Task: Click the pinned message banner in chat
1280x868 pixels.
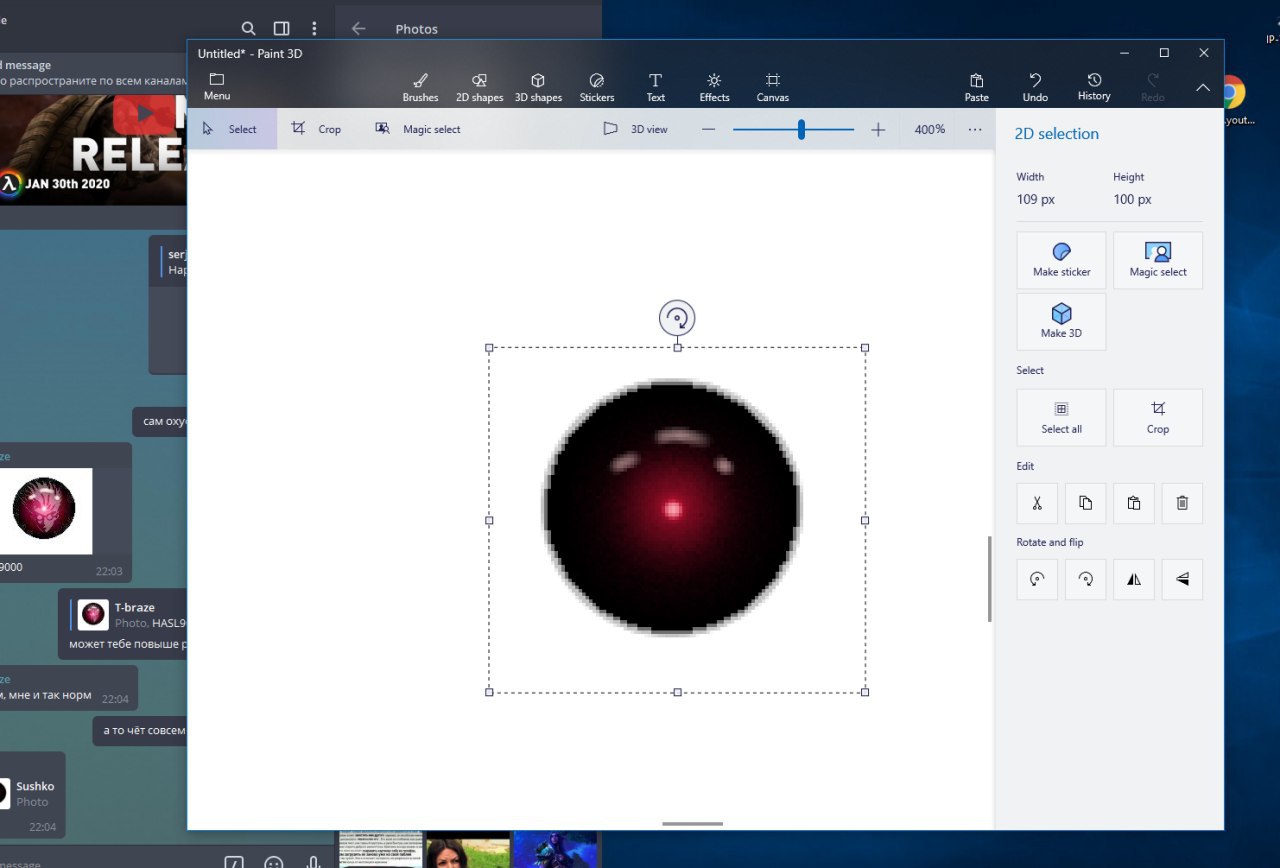Action: tap(94, 73)
